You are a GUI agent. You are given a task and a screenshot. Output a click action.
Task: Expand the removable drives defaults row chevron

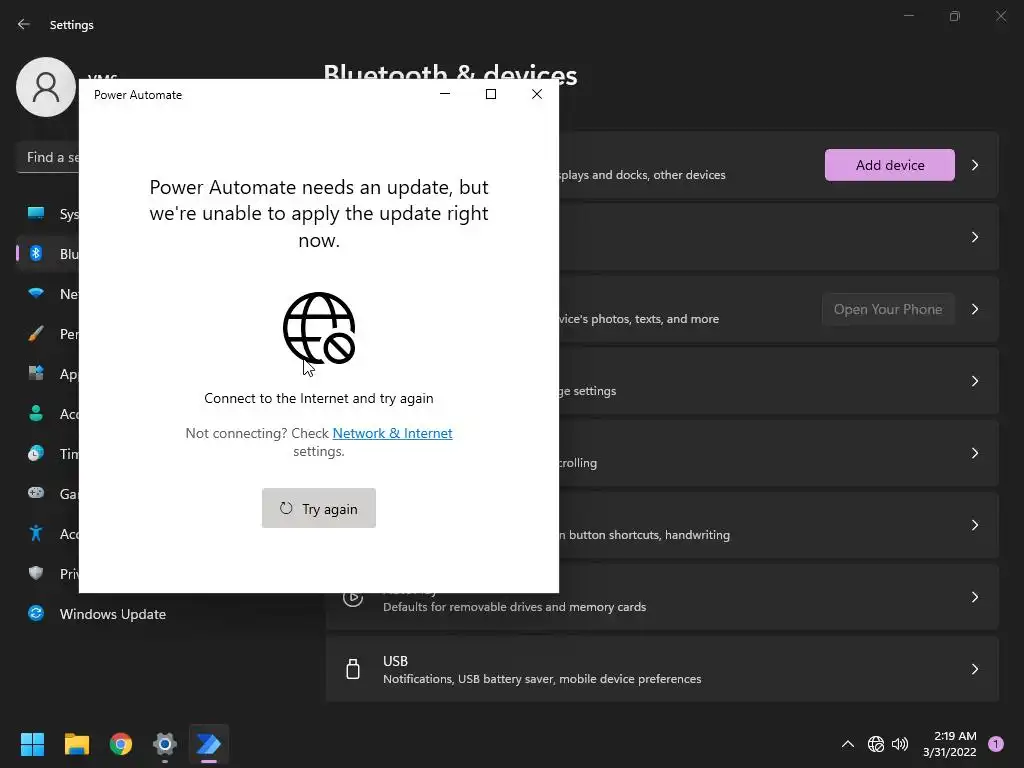pos(974,597)
